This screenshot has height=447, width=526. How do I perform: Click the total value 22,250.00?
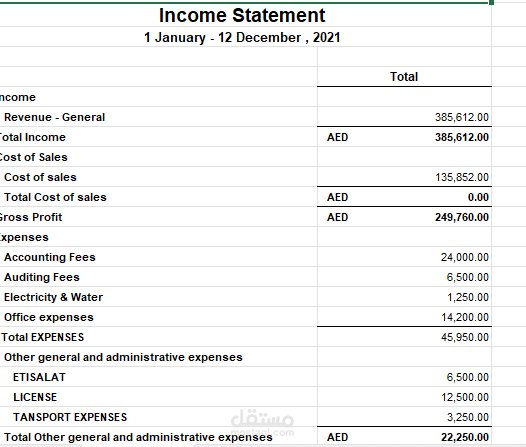465,437
